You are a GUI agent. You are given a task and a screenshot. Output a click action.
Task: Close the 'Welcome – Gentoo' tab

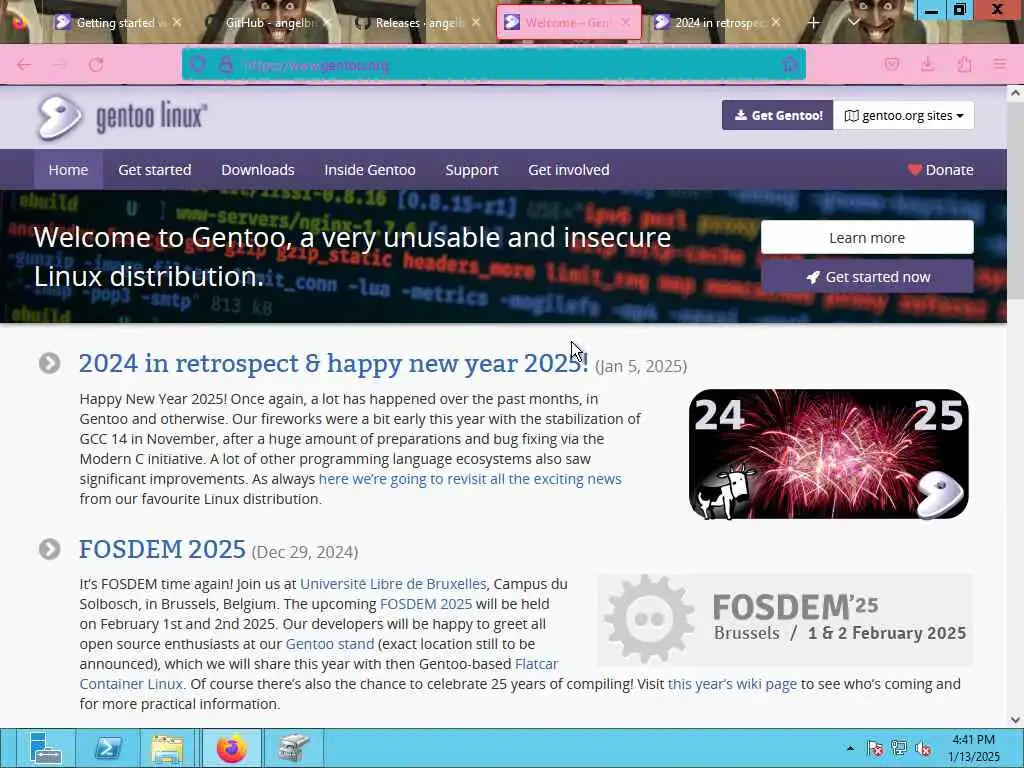pyautogui.click(x=626, y=23)
